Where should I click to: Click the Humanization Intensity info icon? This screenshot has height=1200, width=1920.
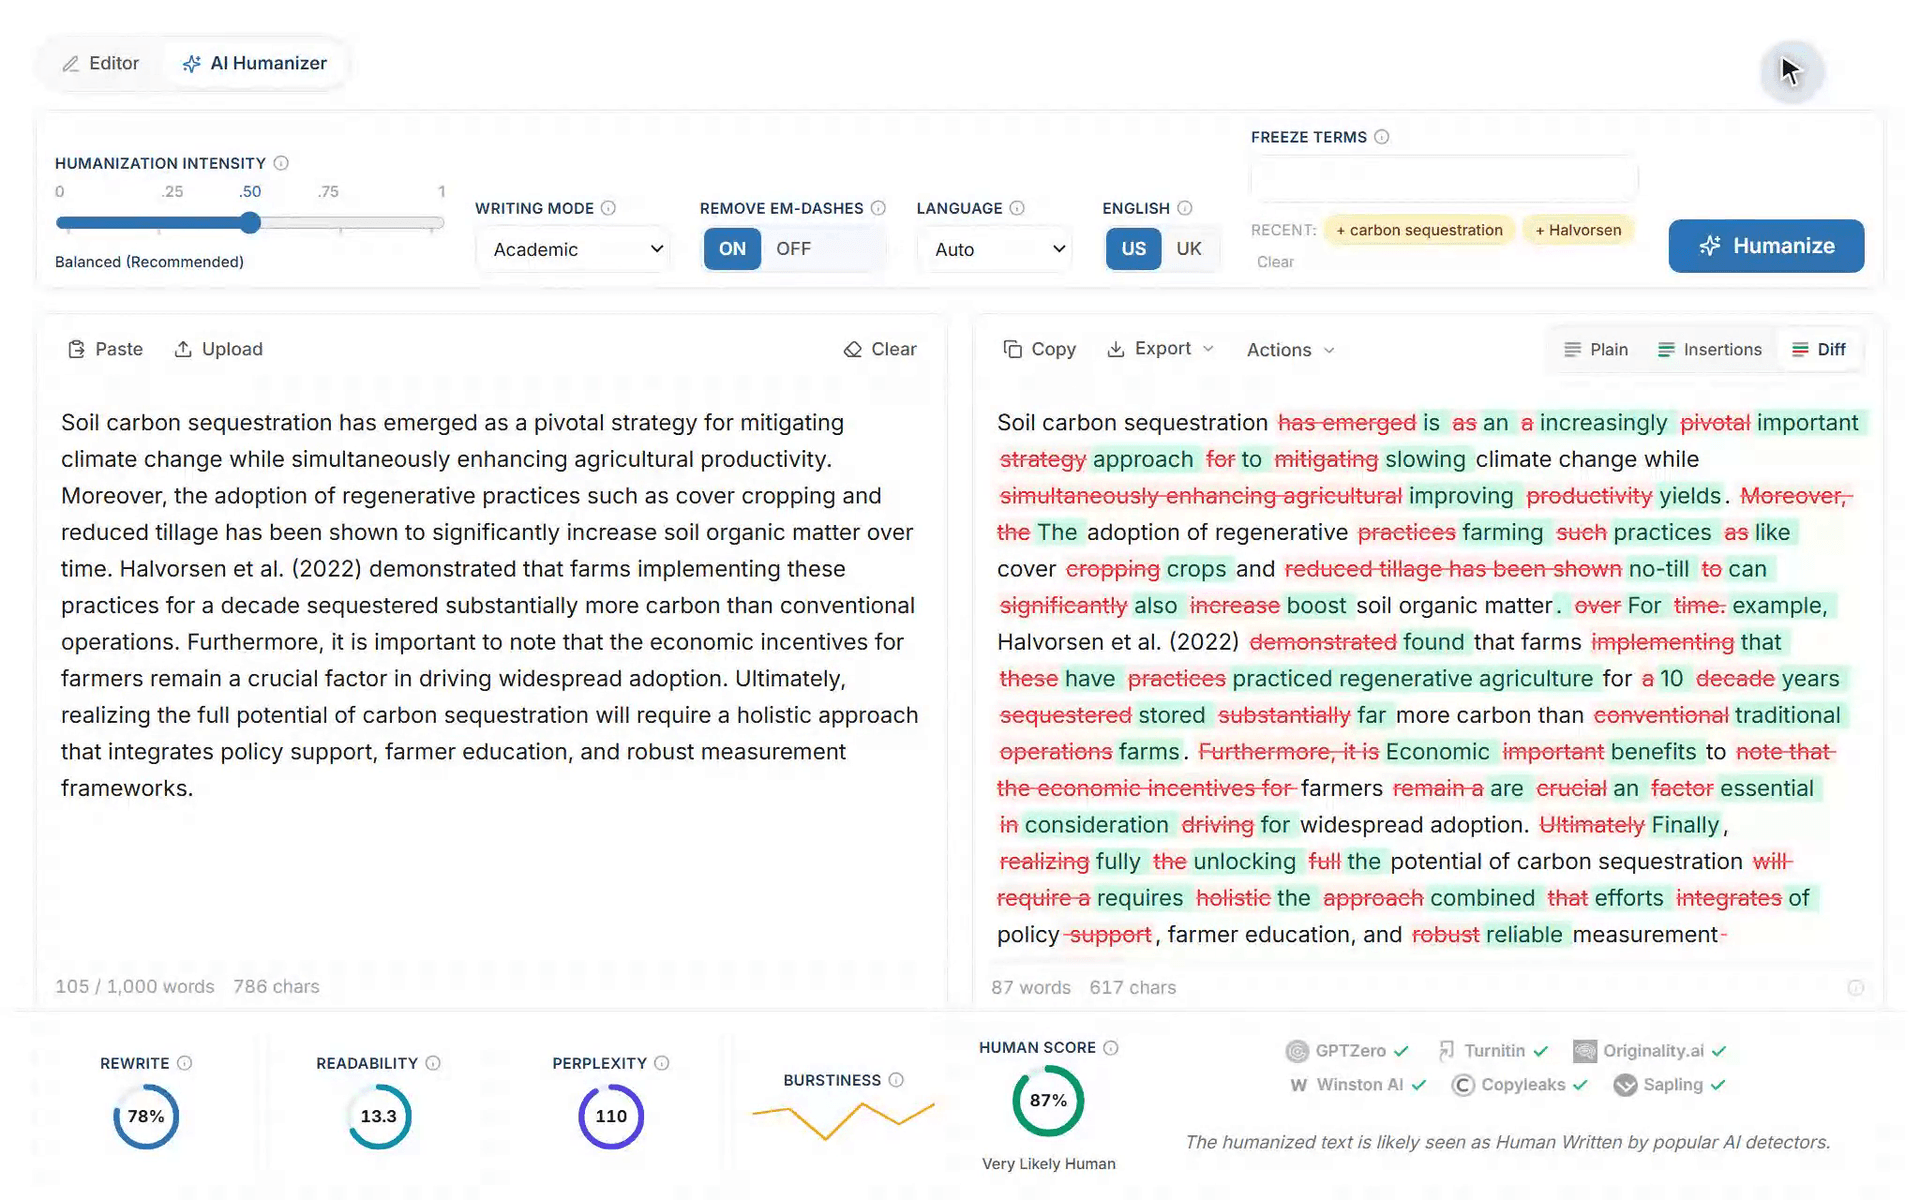click(281, 163)
